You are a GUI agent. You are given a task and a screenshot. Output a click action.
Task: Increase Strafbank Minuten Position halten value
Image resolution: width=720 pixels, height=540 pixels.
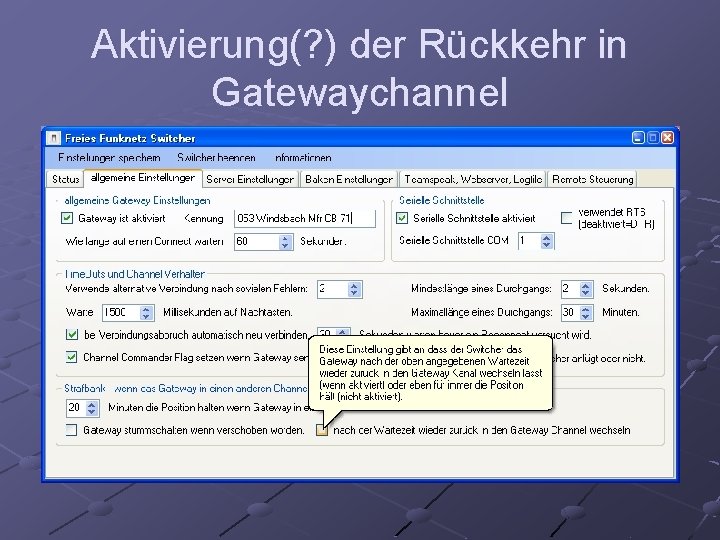[x=91, y=404]
